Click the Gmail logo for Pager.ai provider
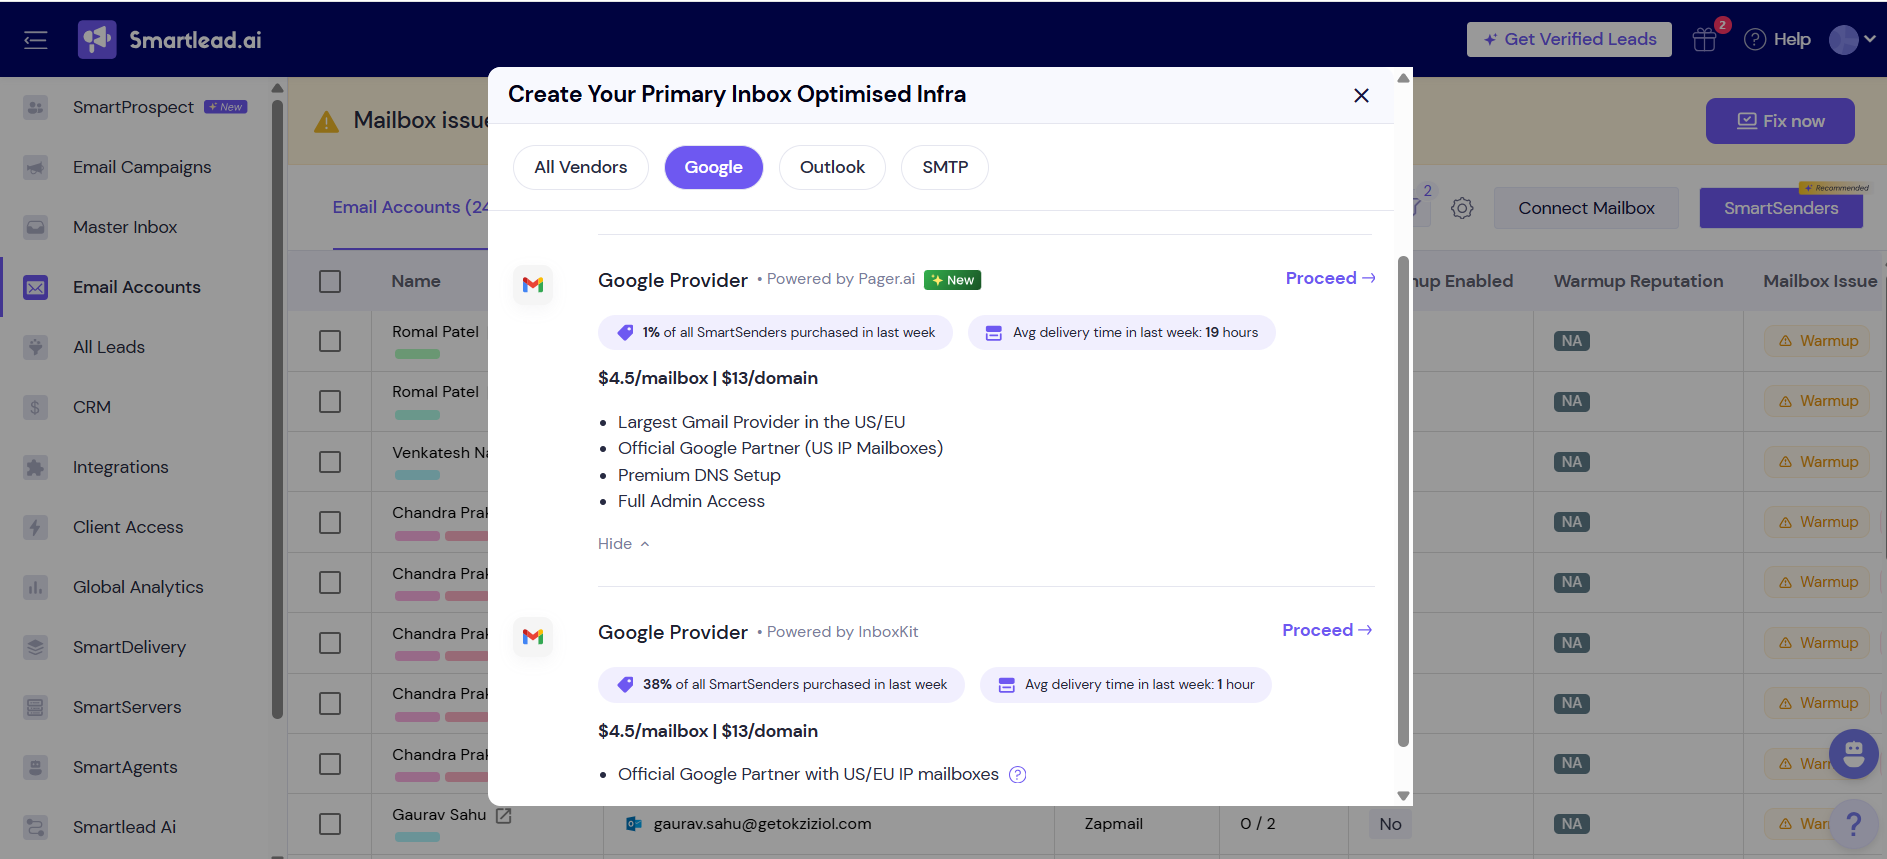This screenshot has width=1887, height=859. click(x=533, y=285)
